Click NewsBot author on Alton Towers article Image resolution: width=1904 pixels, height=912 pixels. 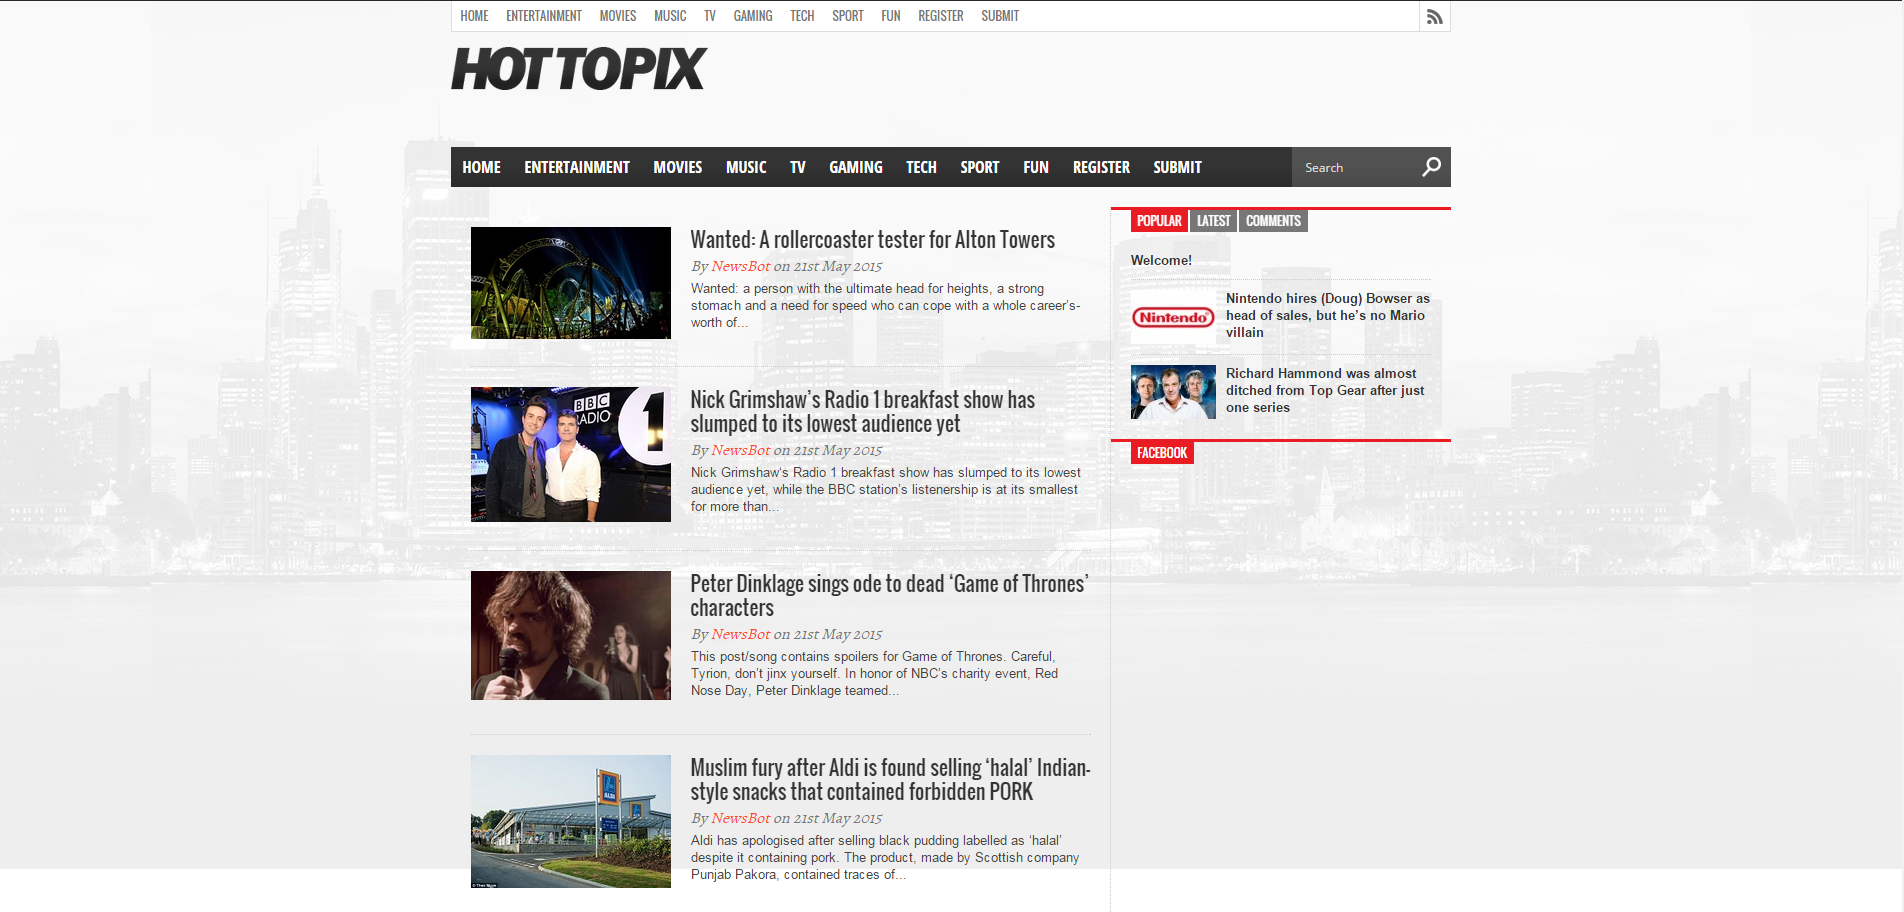pos(741,266)
